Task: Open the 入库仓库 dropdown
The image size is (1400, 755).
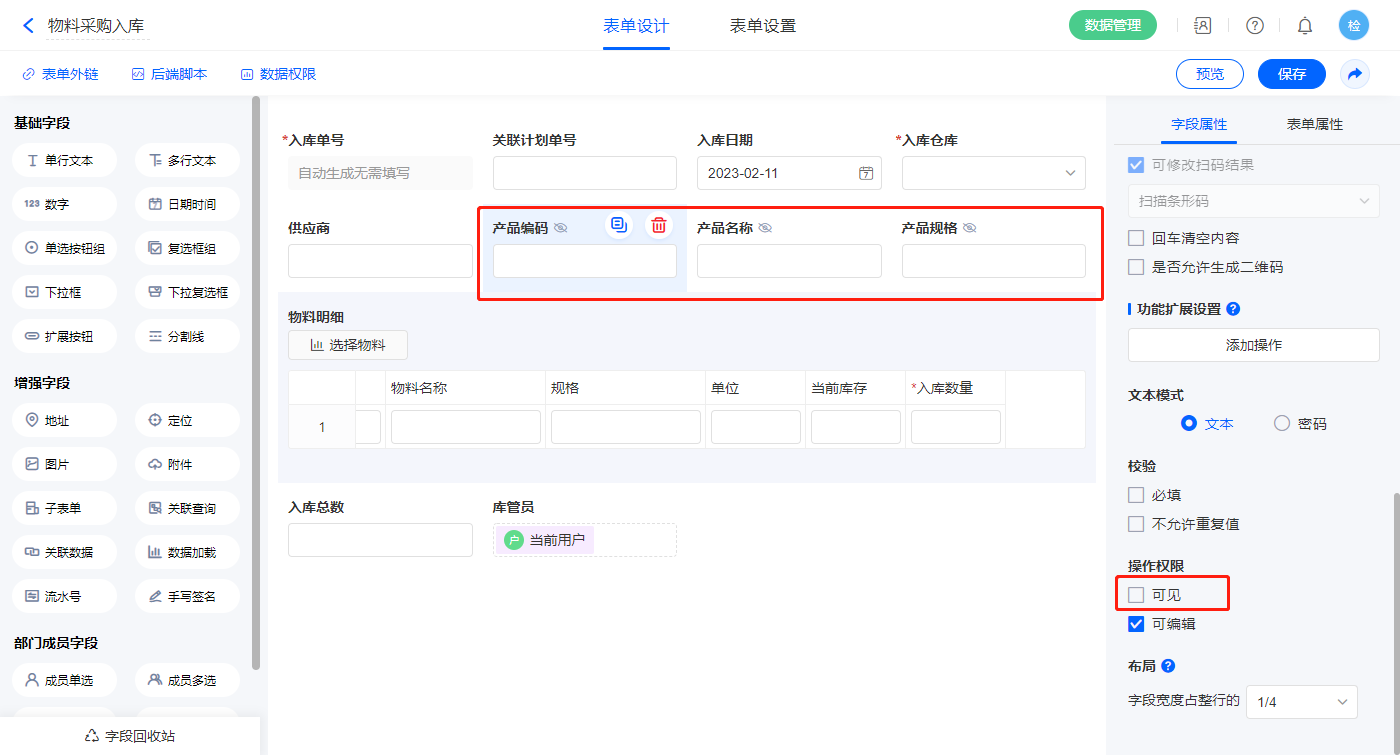Action: (993, 173)
